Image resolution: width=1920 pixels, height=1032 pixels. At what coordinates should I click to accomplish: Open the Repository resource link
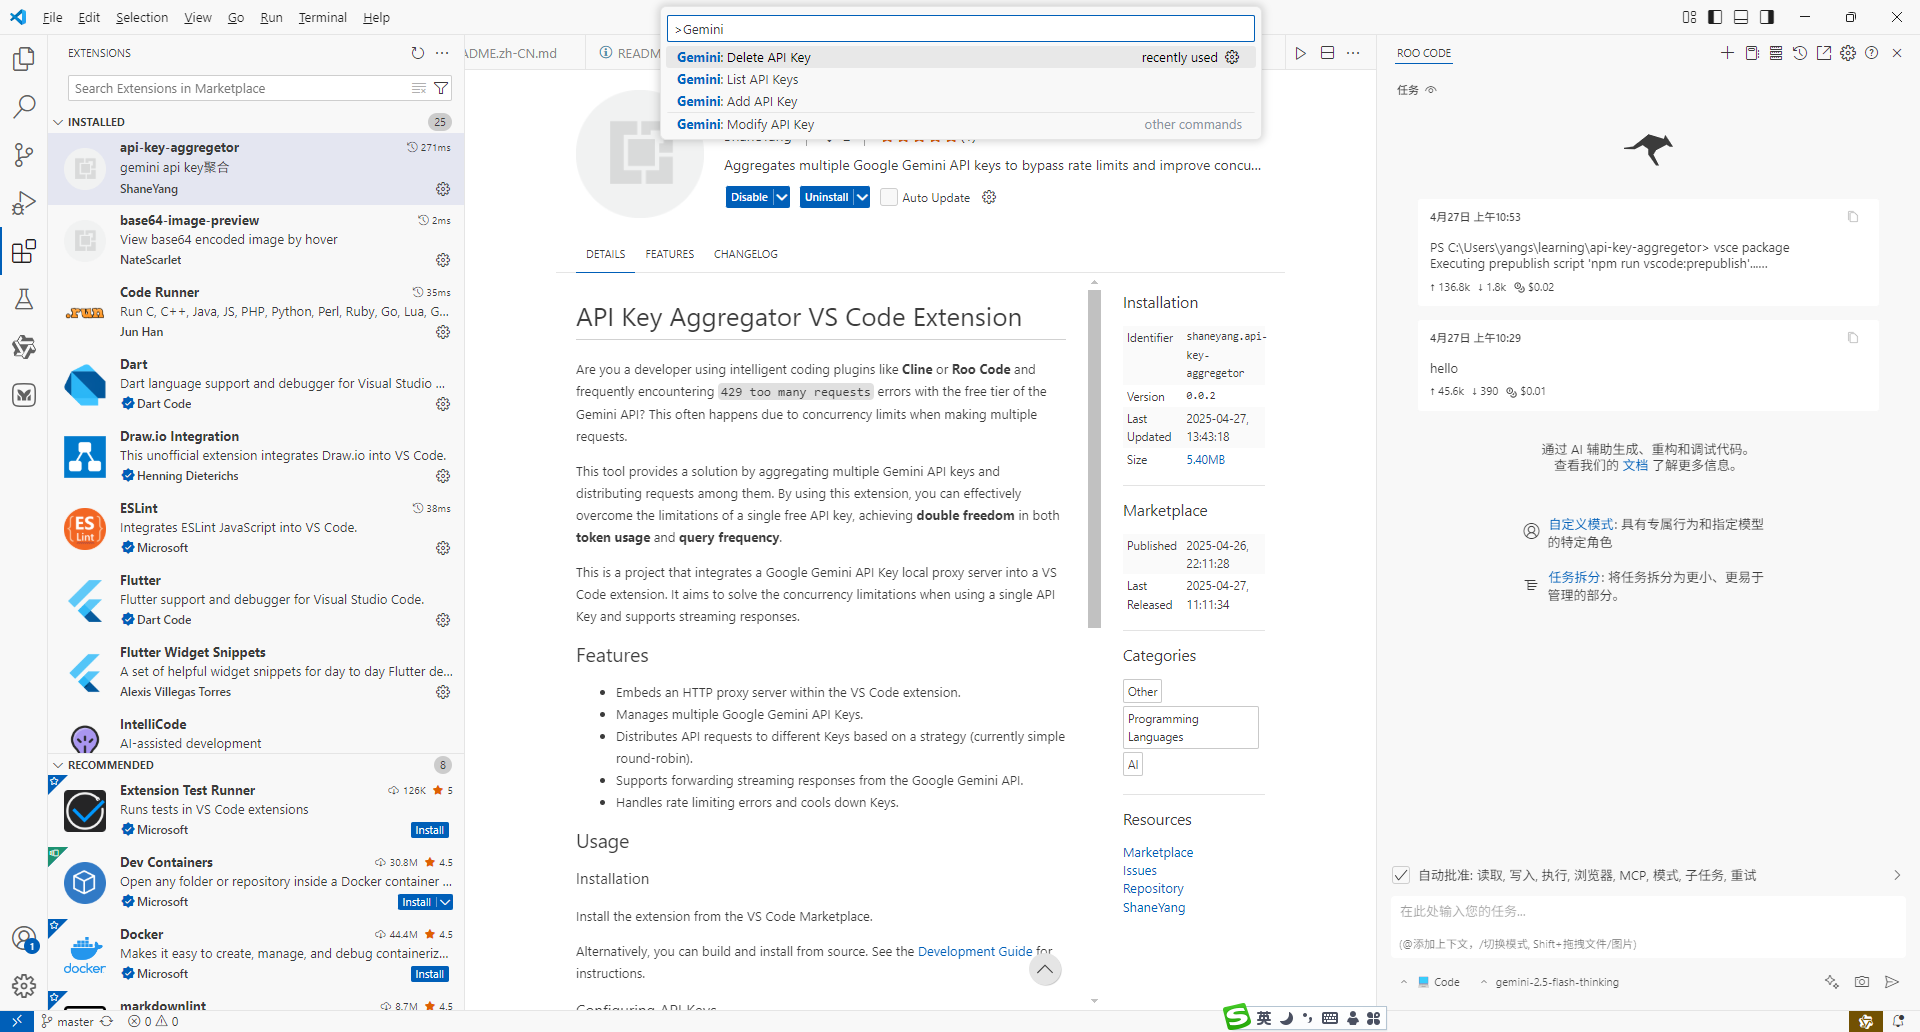click(1153, 888)
